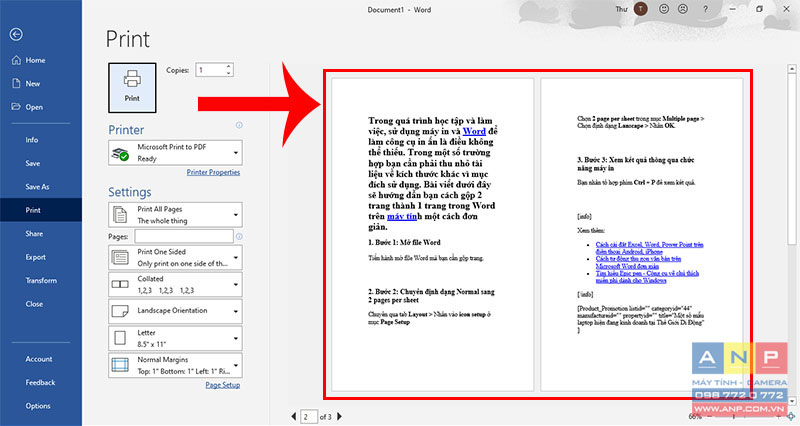Viewport: 800px width, 426px height.
Task: Click the máy tính hyperlink in preview
Action: pos(402,216)
